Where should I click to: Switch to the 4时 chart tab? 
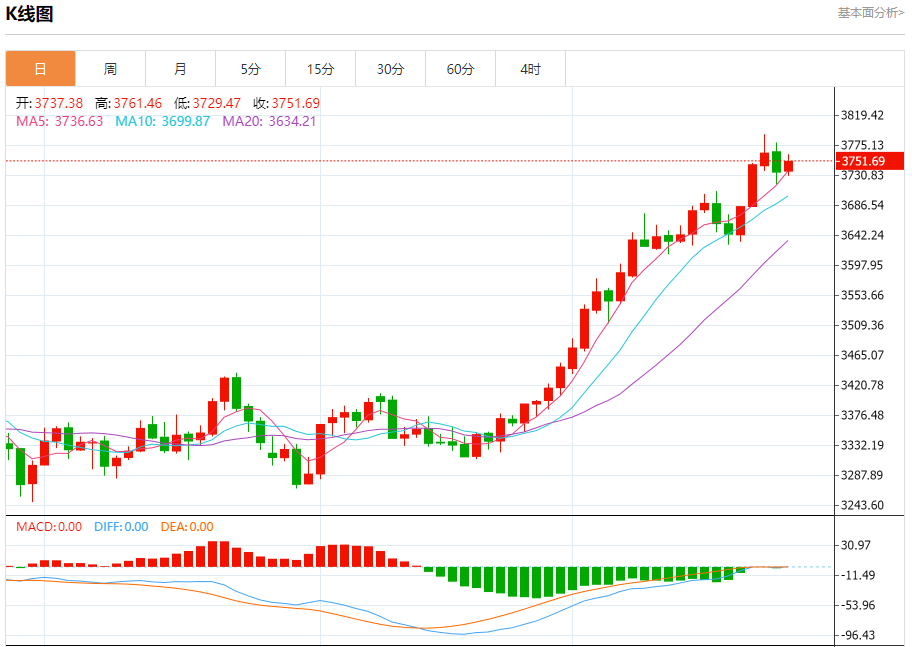[530, 69]
